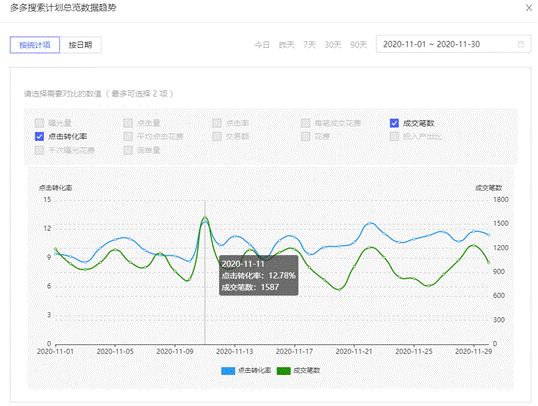Click the 2020-11-17 x-axis label

[x=294, y=352]
